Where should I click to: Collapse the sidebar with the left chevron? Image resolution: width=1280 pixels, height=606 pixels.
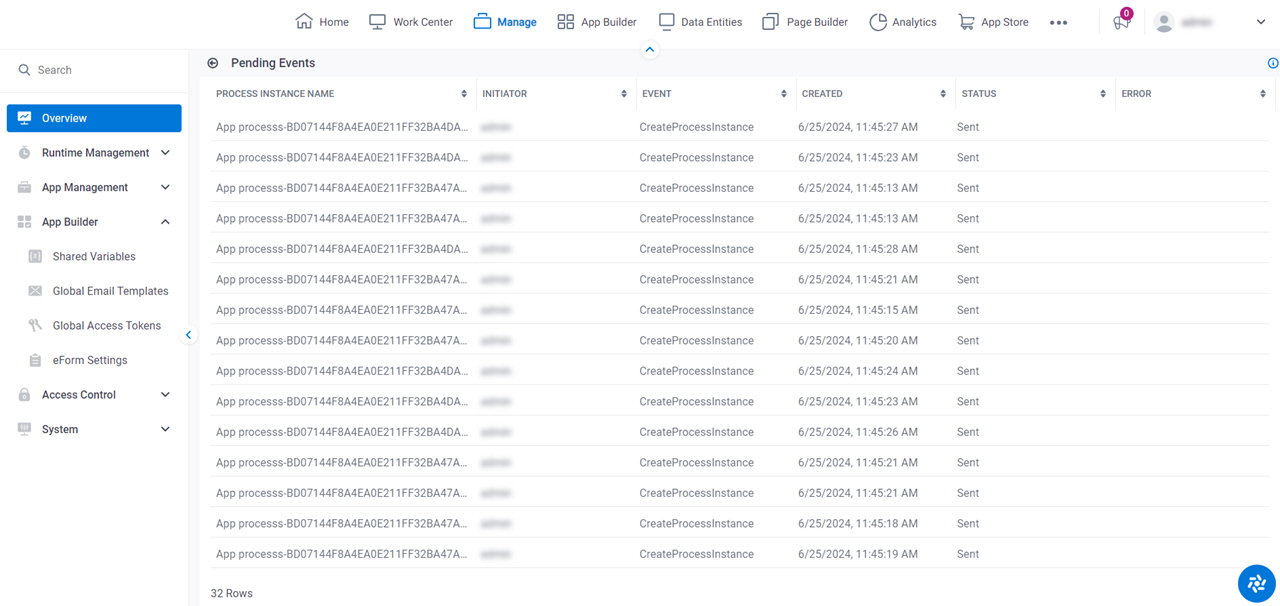(x=188, y=335)
